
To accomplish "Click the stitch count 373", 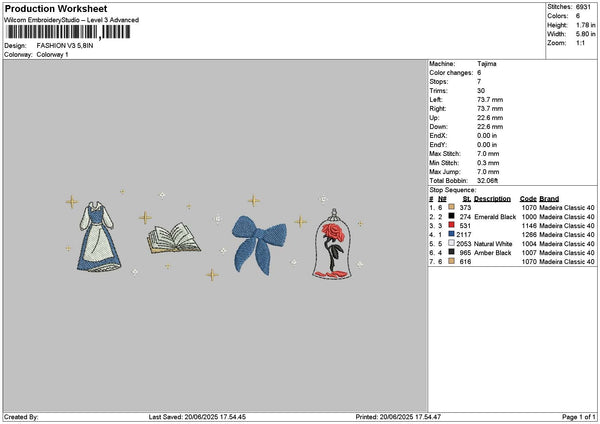I will [x=465, y=208].
